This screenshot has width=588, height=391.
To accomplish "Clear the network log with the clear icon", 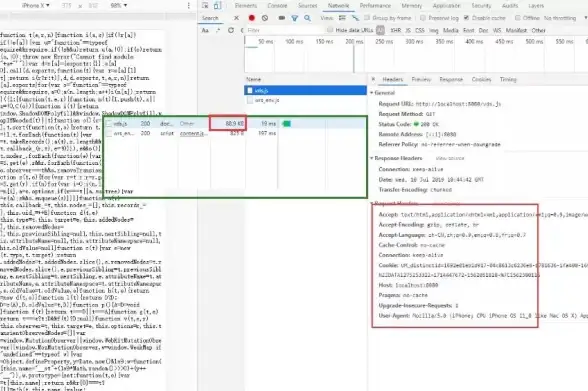I will tap(265, 18).
